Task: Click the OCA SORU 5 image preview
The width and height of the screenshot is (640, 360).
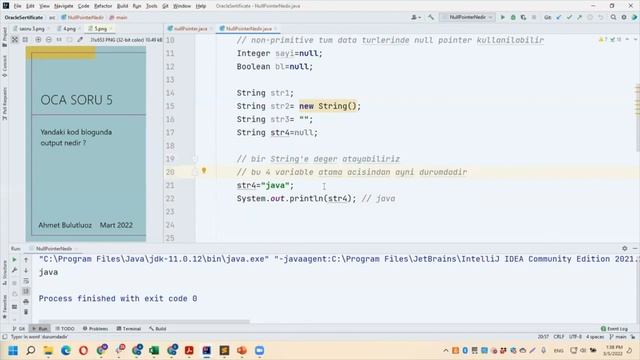Action: coord(86,144)
